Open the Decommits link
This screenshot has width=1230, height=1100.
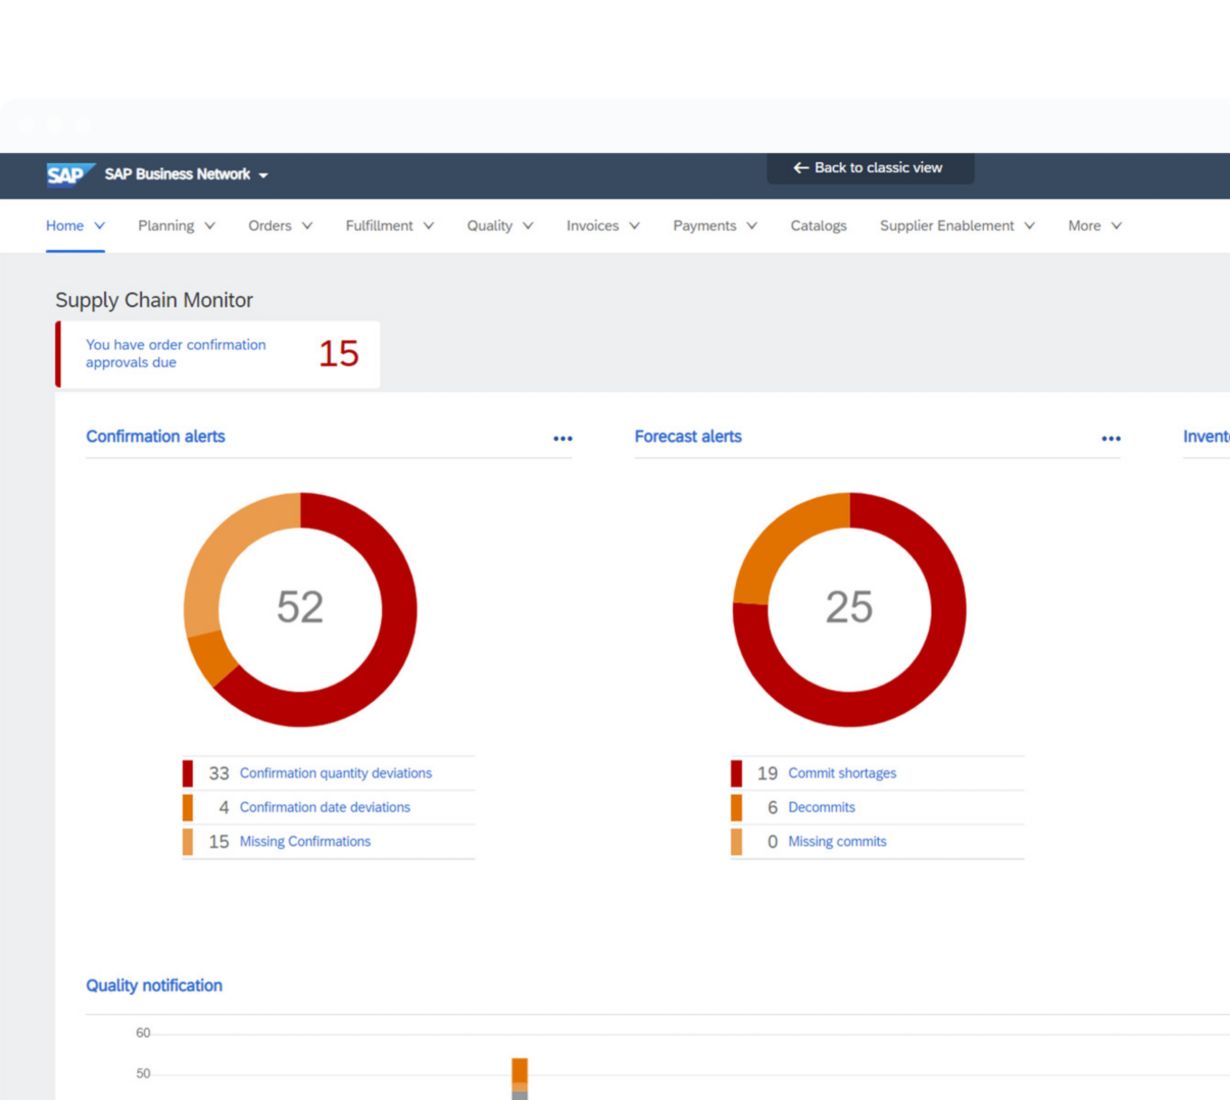coord(821,807)
